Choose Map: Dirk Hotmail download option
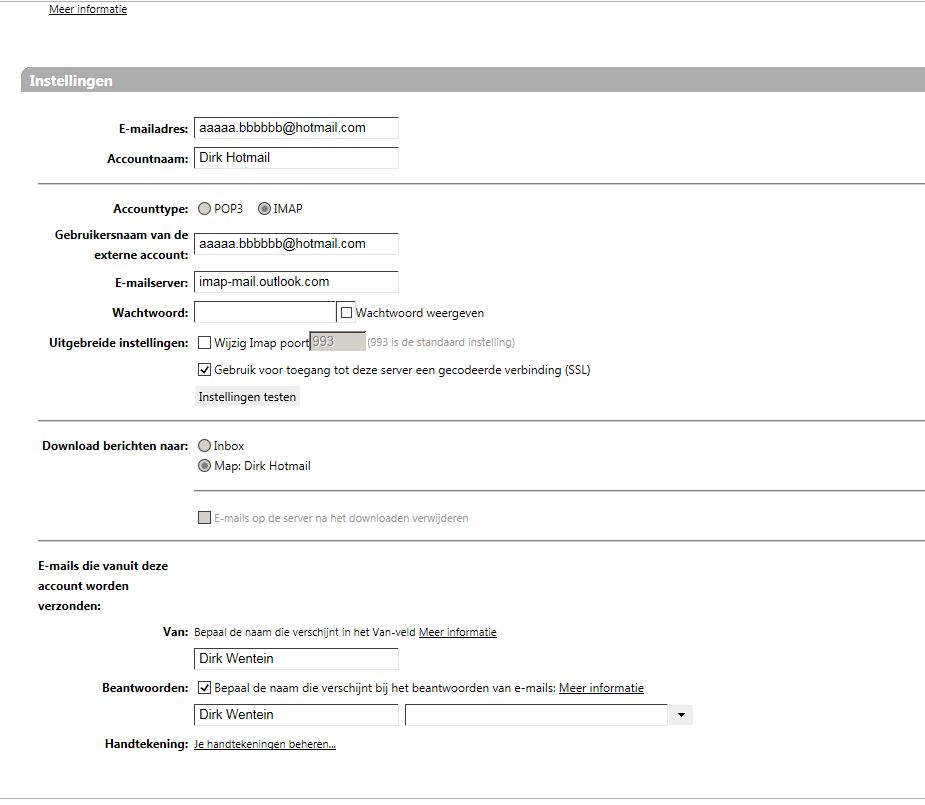Screen dimensions: 925x805 point(204,466)
